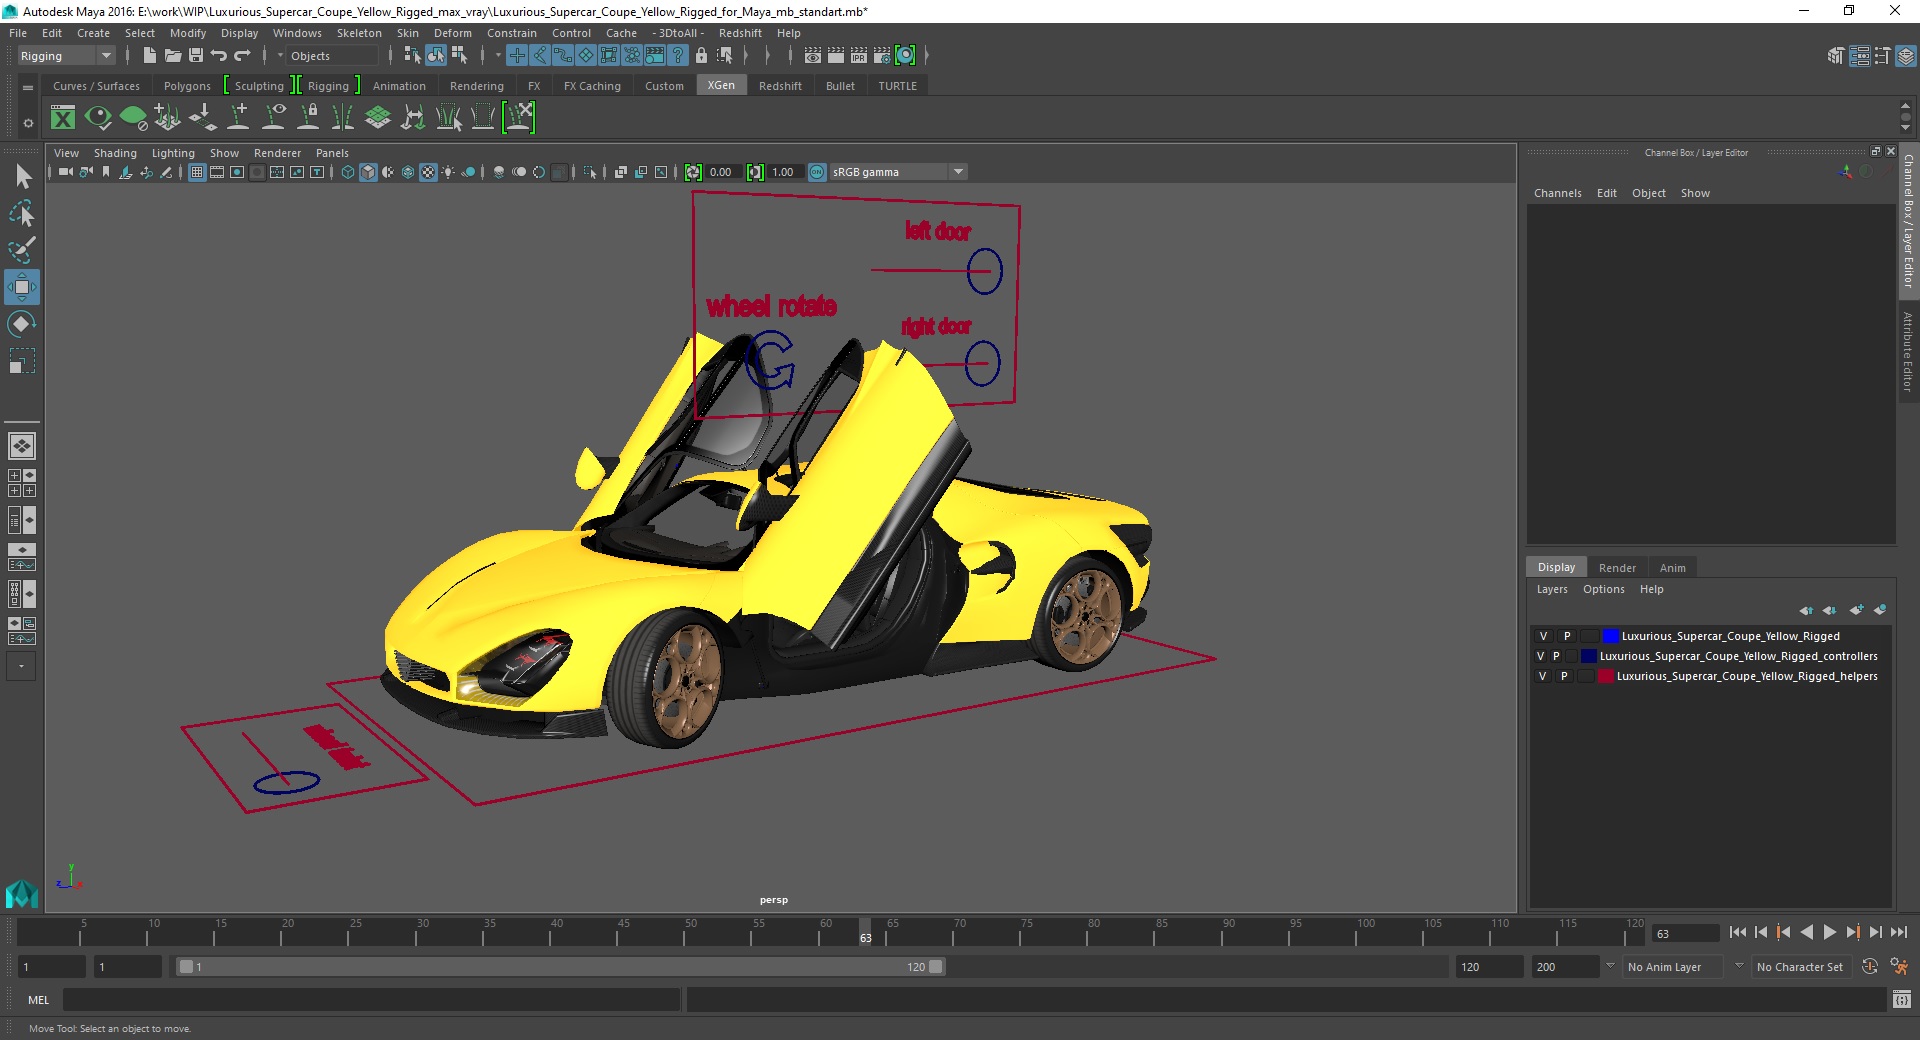Click the XGen clear preview shelf icon
Image resolution: width=1920 pixels, height=1040 pixels.
pos(133,118)
